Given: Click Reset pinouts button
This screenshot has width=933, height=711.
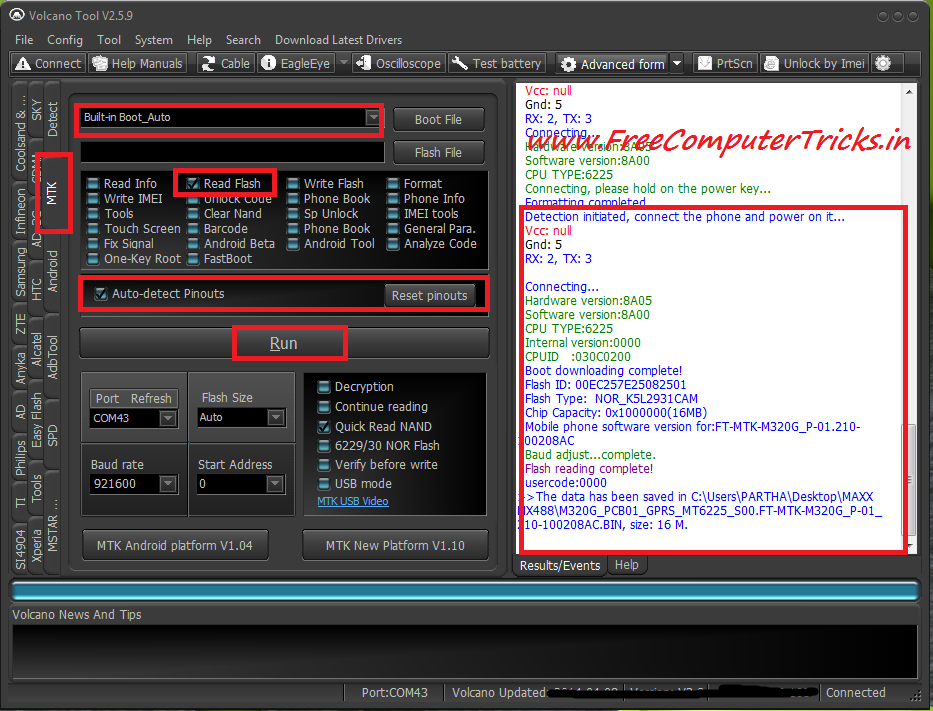Looking at the screenshot, I should 430,296.
